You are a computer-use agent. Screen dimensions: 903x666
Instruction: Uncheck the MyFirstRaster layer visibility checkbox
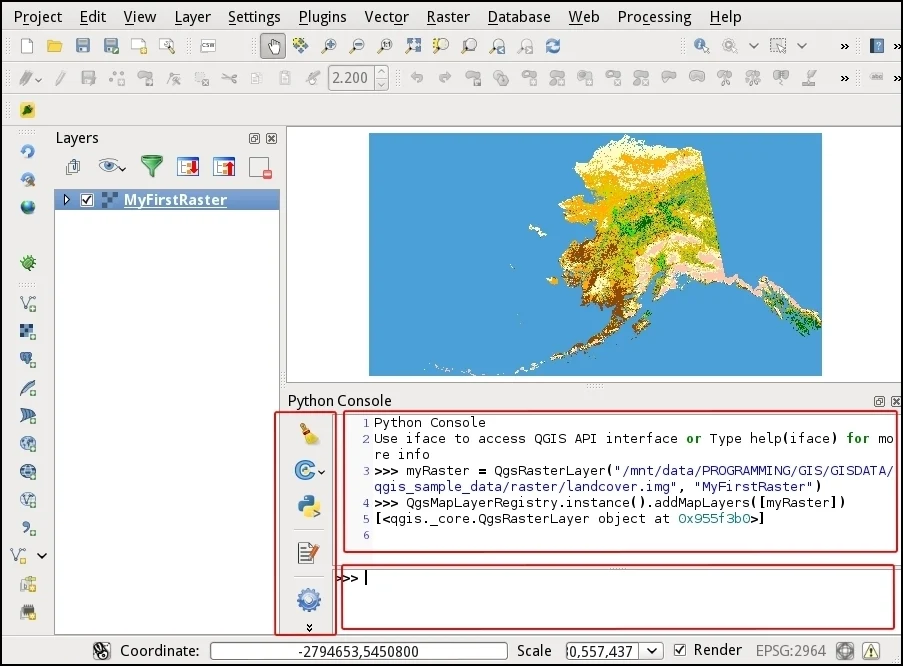pyautogui.click(x=87, y=200)
